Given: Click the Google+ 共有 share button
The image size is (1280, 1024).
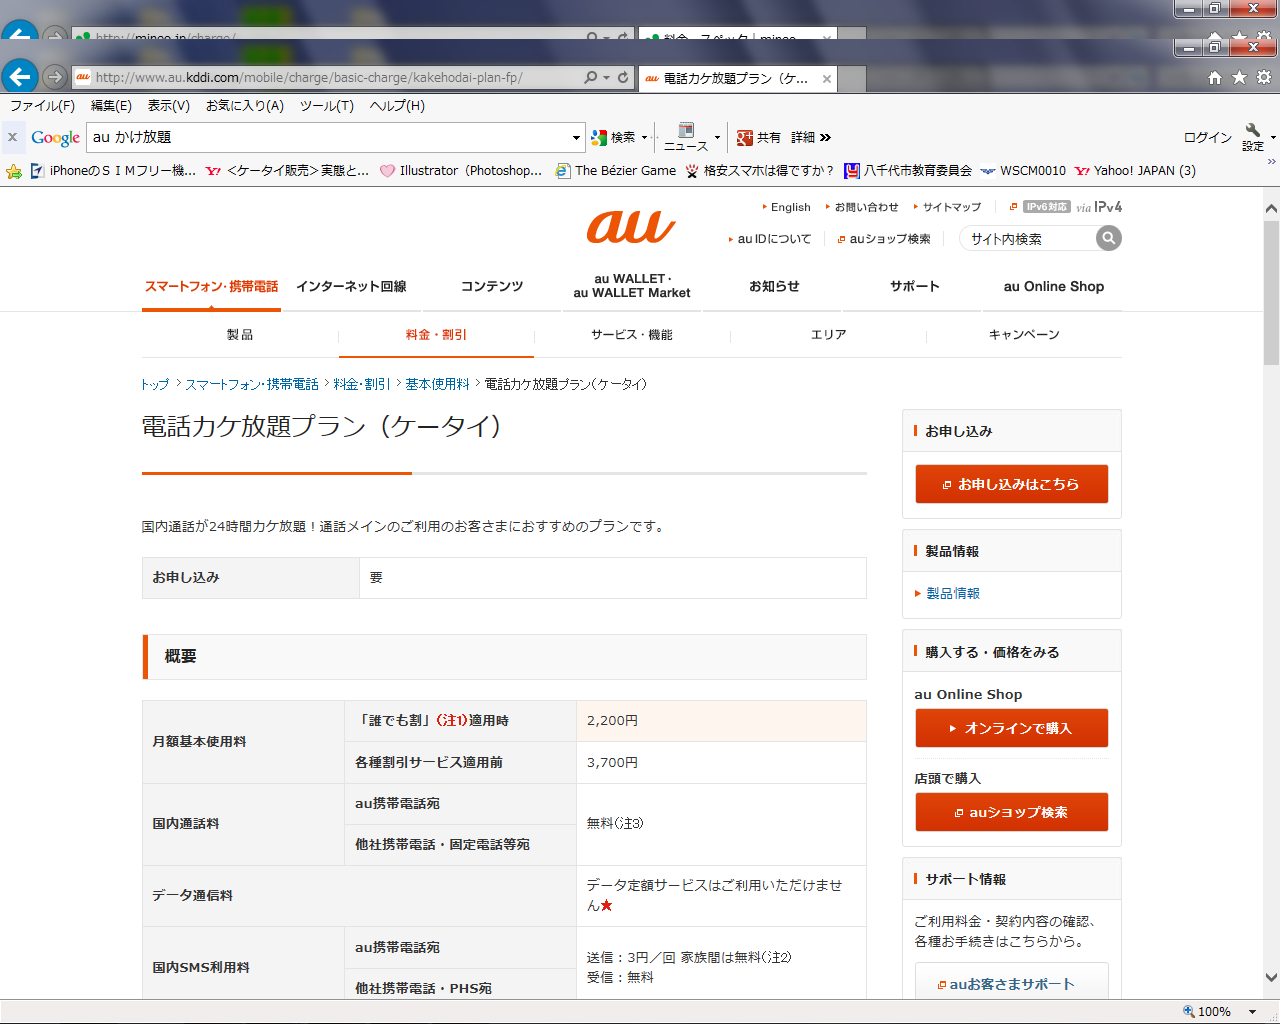Looking at the screenshot, I should [759, 137].
